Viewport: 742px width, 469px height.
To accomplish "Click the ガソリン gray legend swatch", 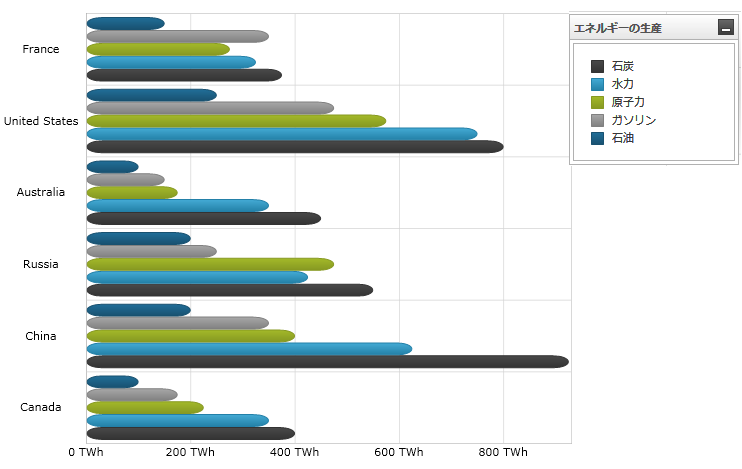I will (x=598, y=120).
